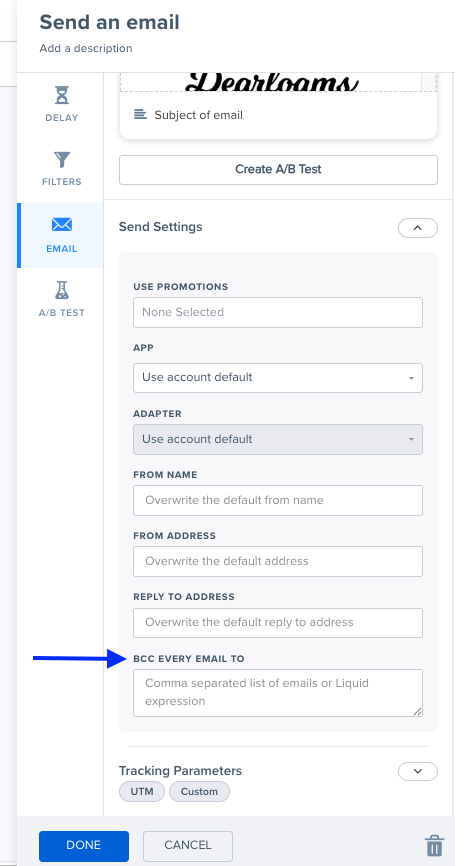
Task: Select the Custom tracking tag
Action: (199, 791)
